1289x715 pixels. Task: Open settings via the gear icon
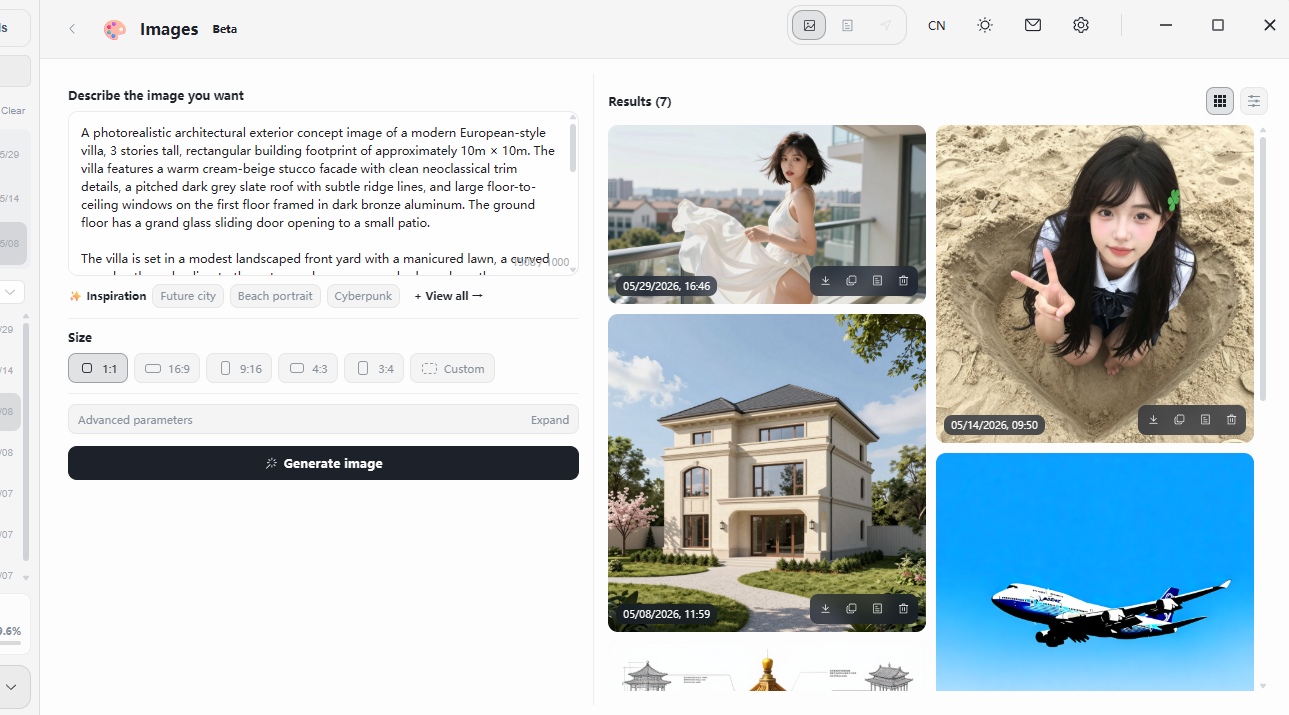pos(1081,25)
